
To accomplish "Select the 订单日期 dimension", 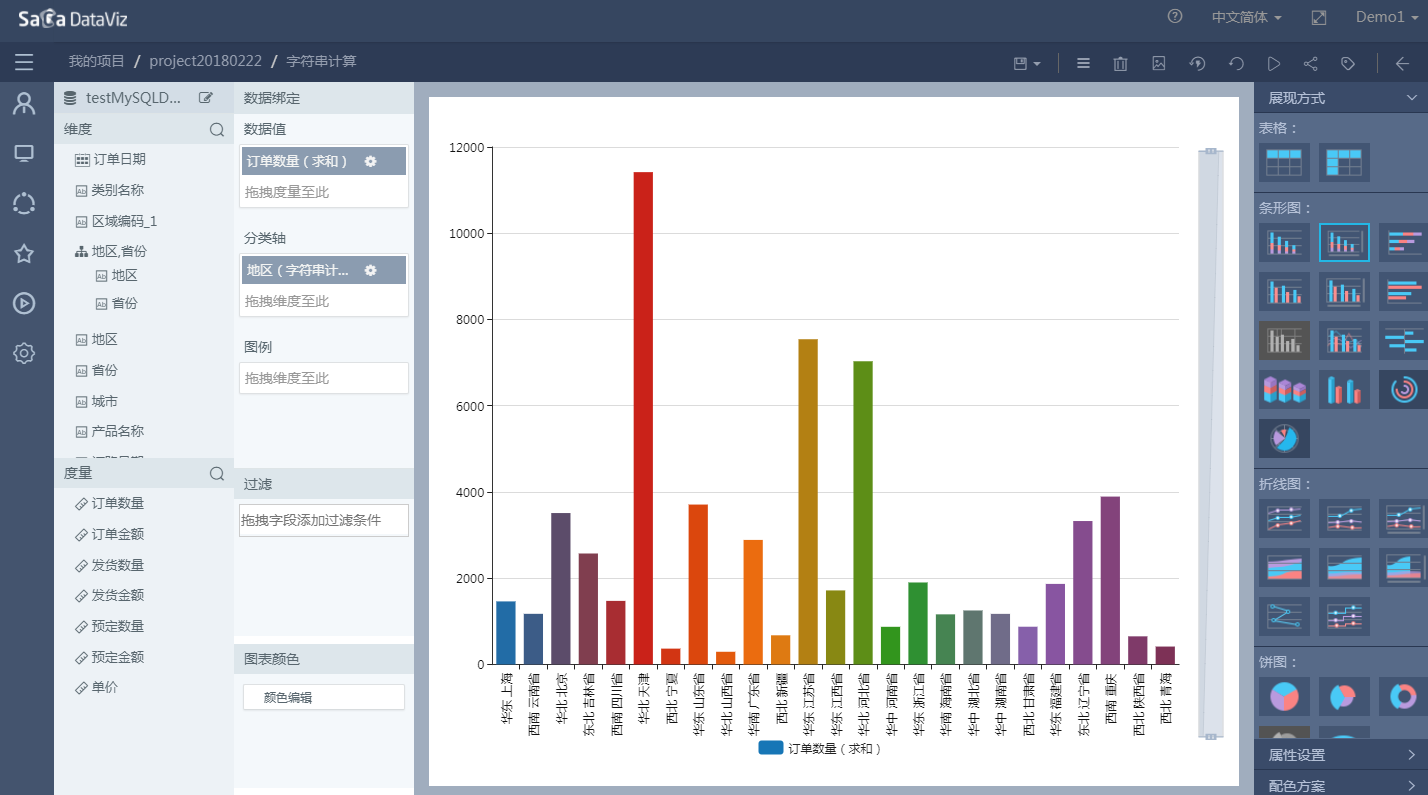I will tap(110, 159).
